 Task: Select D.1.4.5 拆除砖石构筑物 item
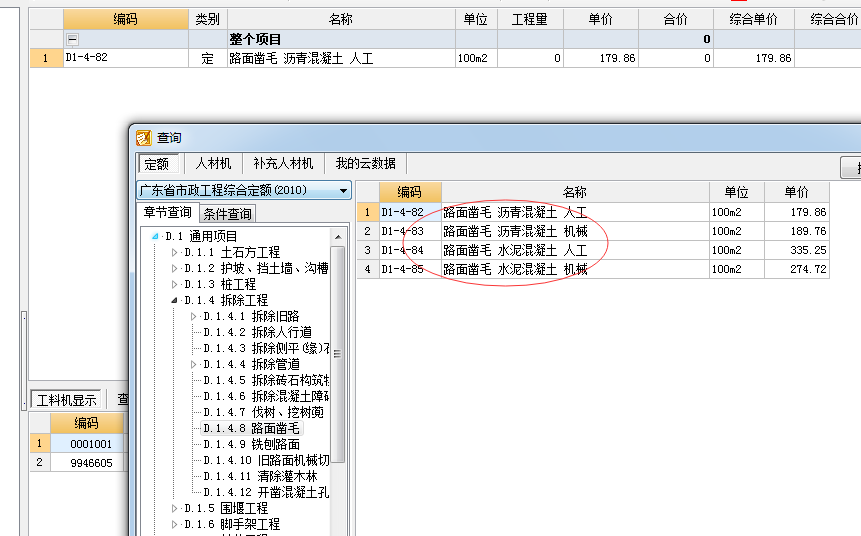(266, 380)
